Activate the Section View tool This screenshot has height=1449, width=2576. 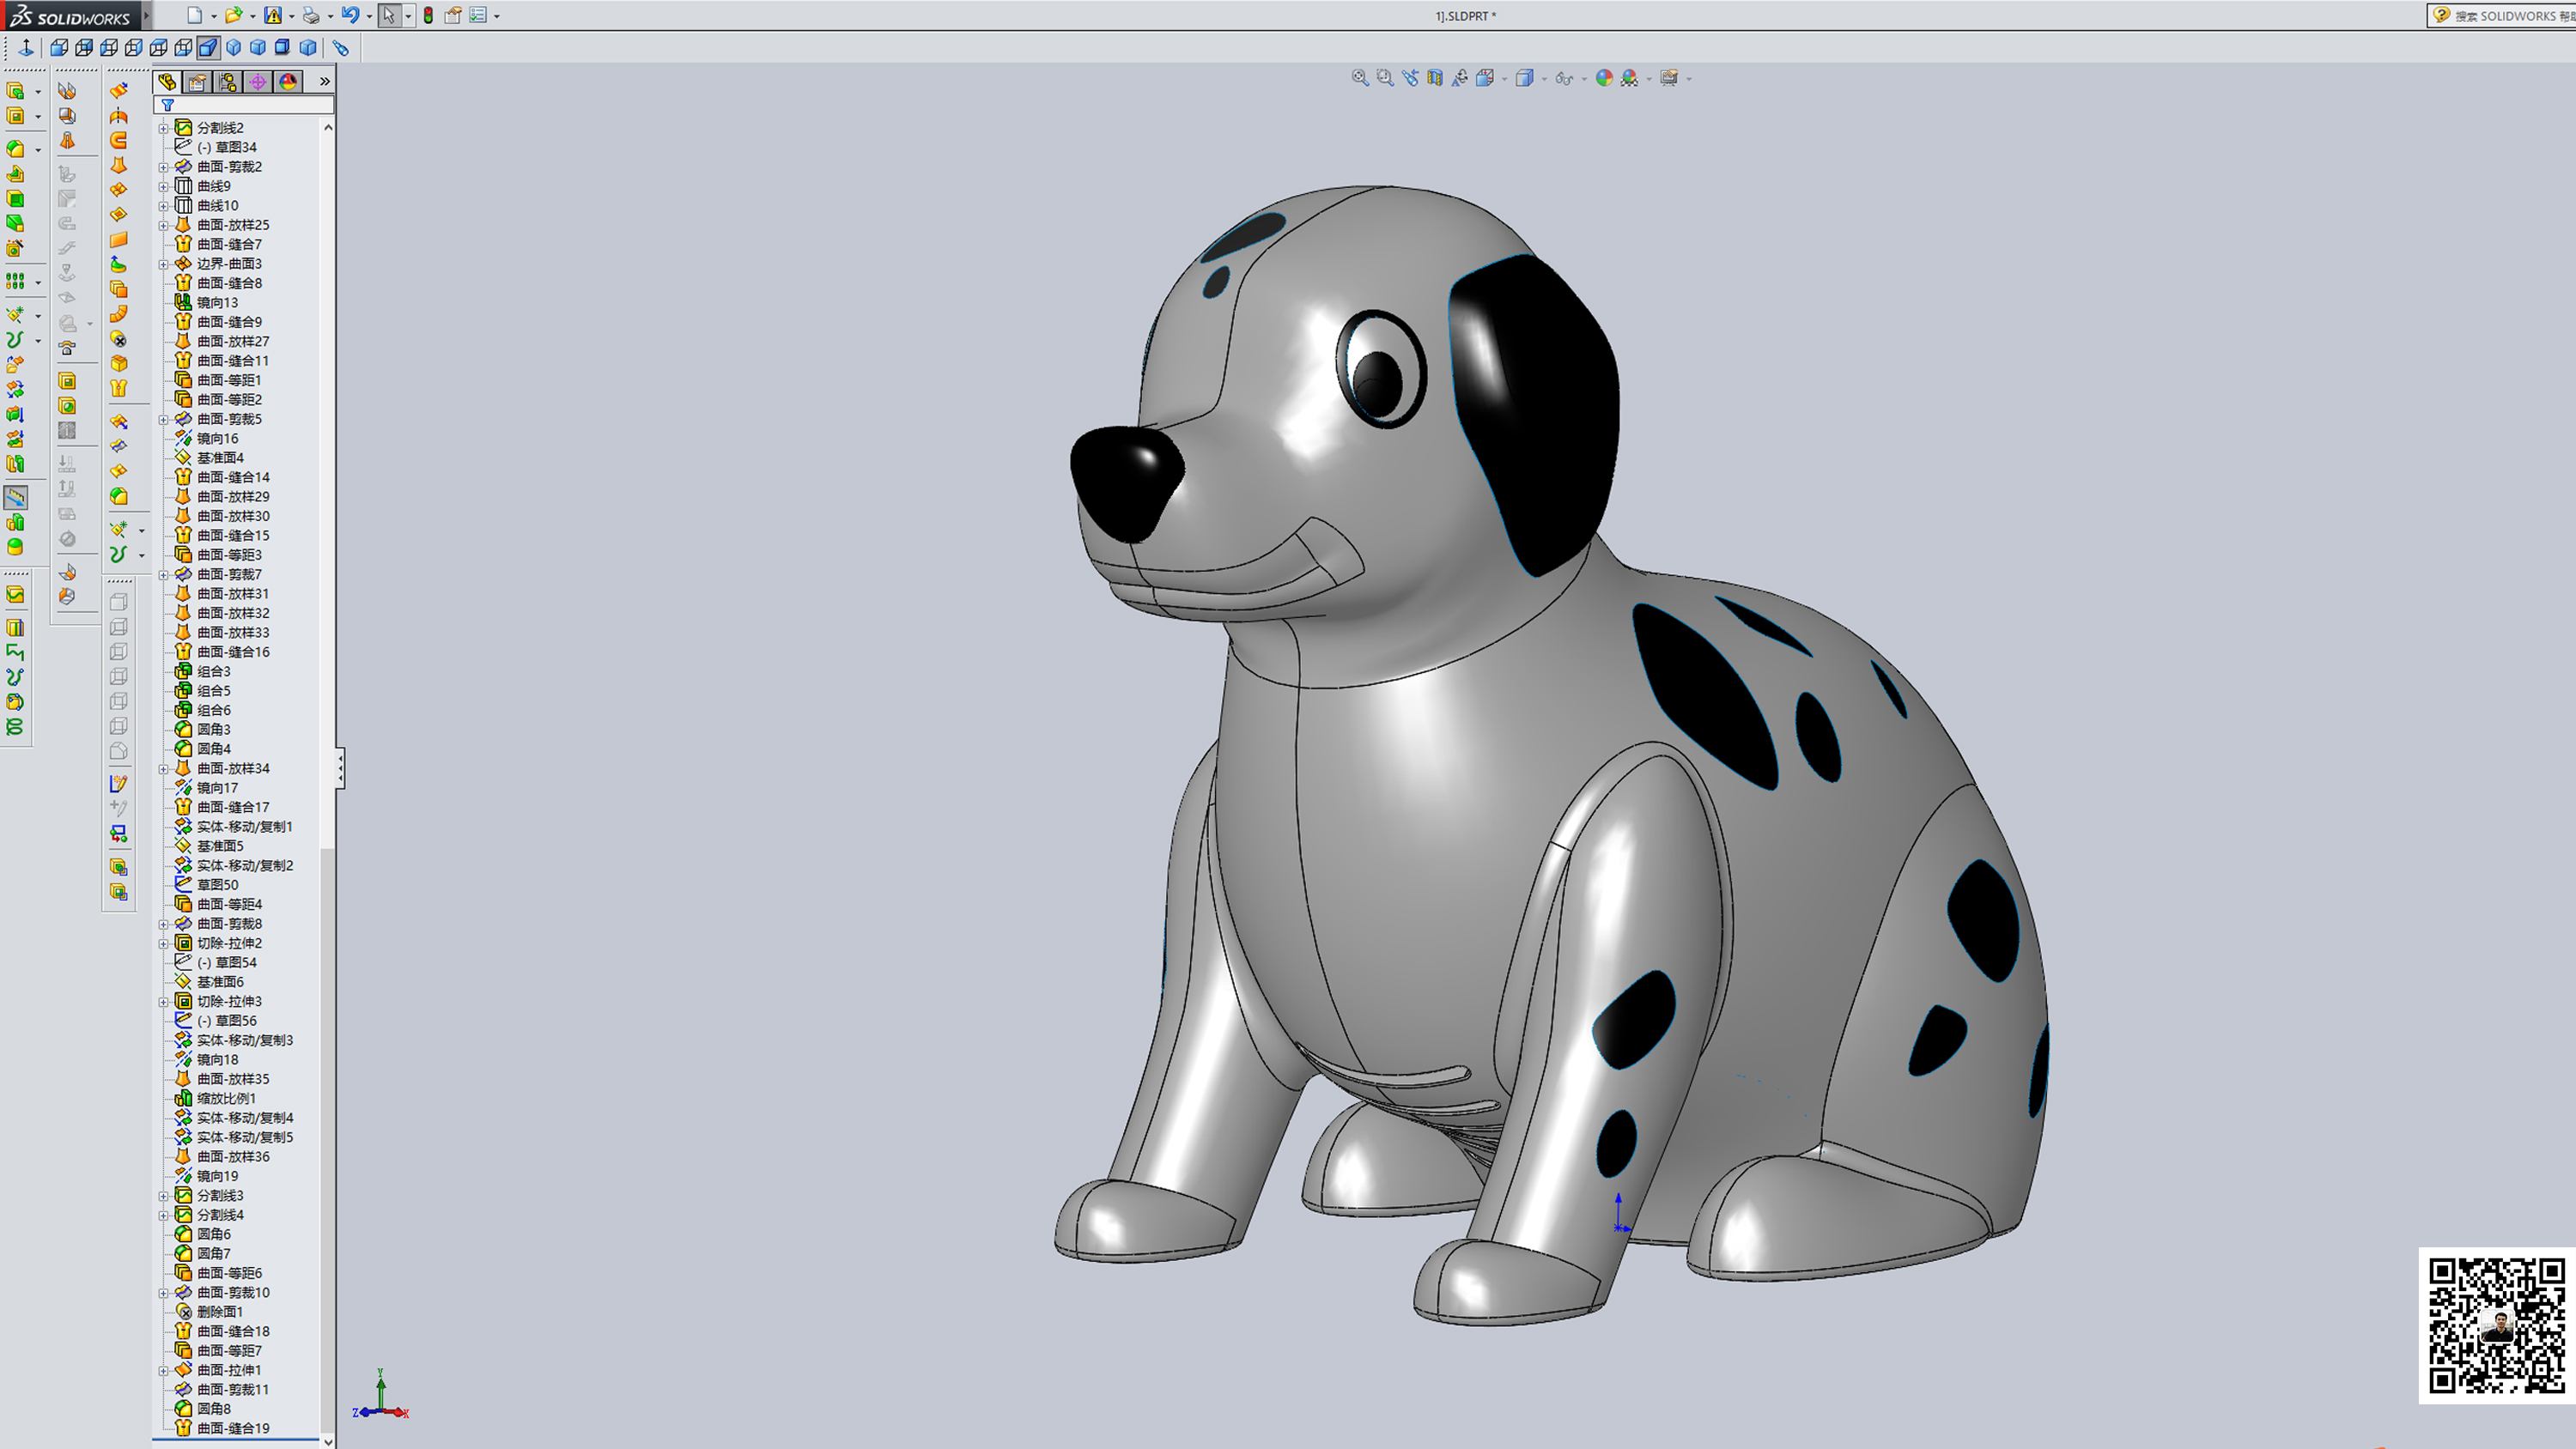point(1436,78)
